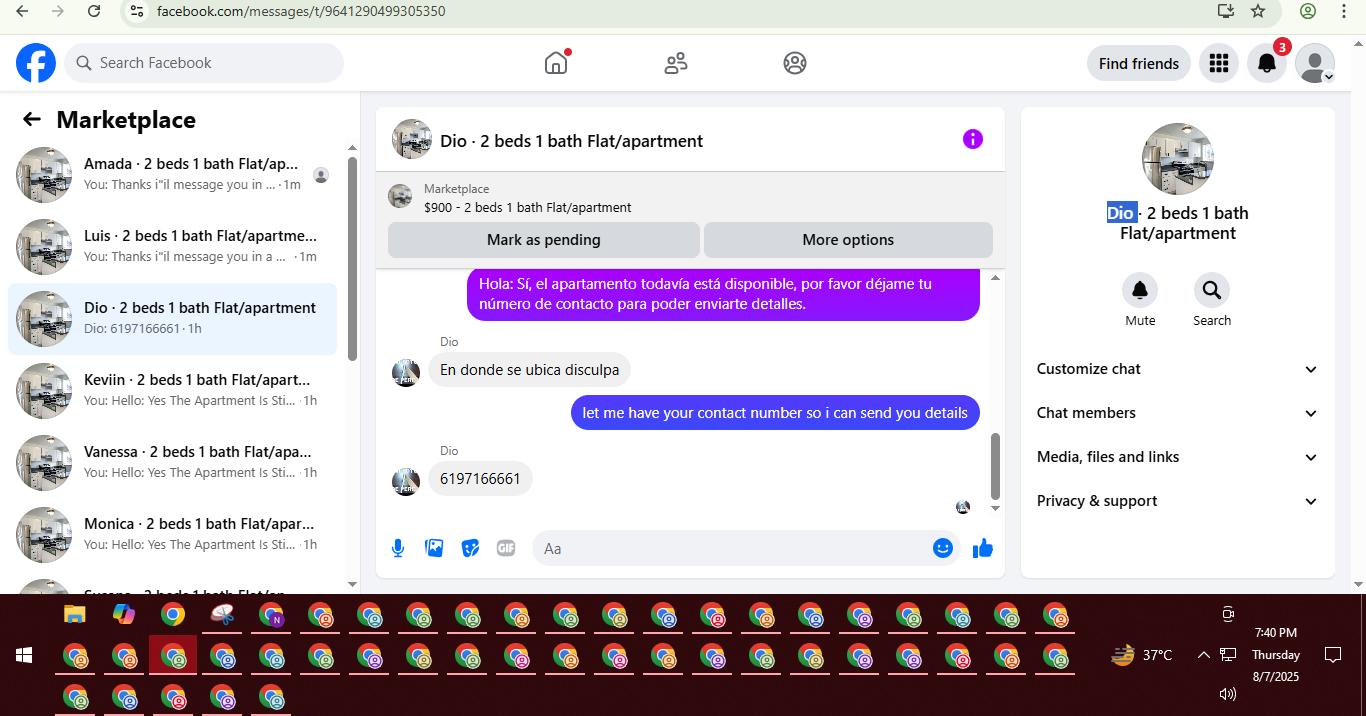Go back using the Marketplace back arrow
This screenshot has height=716, width=1366.
coord(32,120)
